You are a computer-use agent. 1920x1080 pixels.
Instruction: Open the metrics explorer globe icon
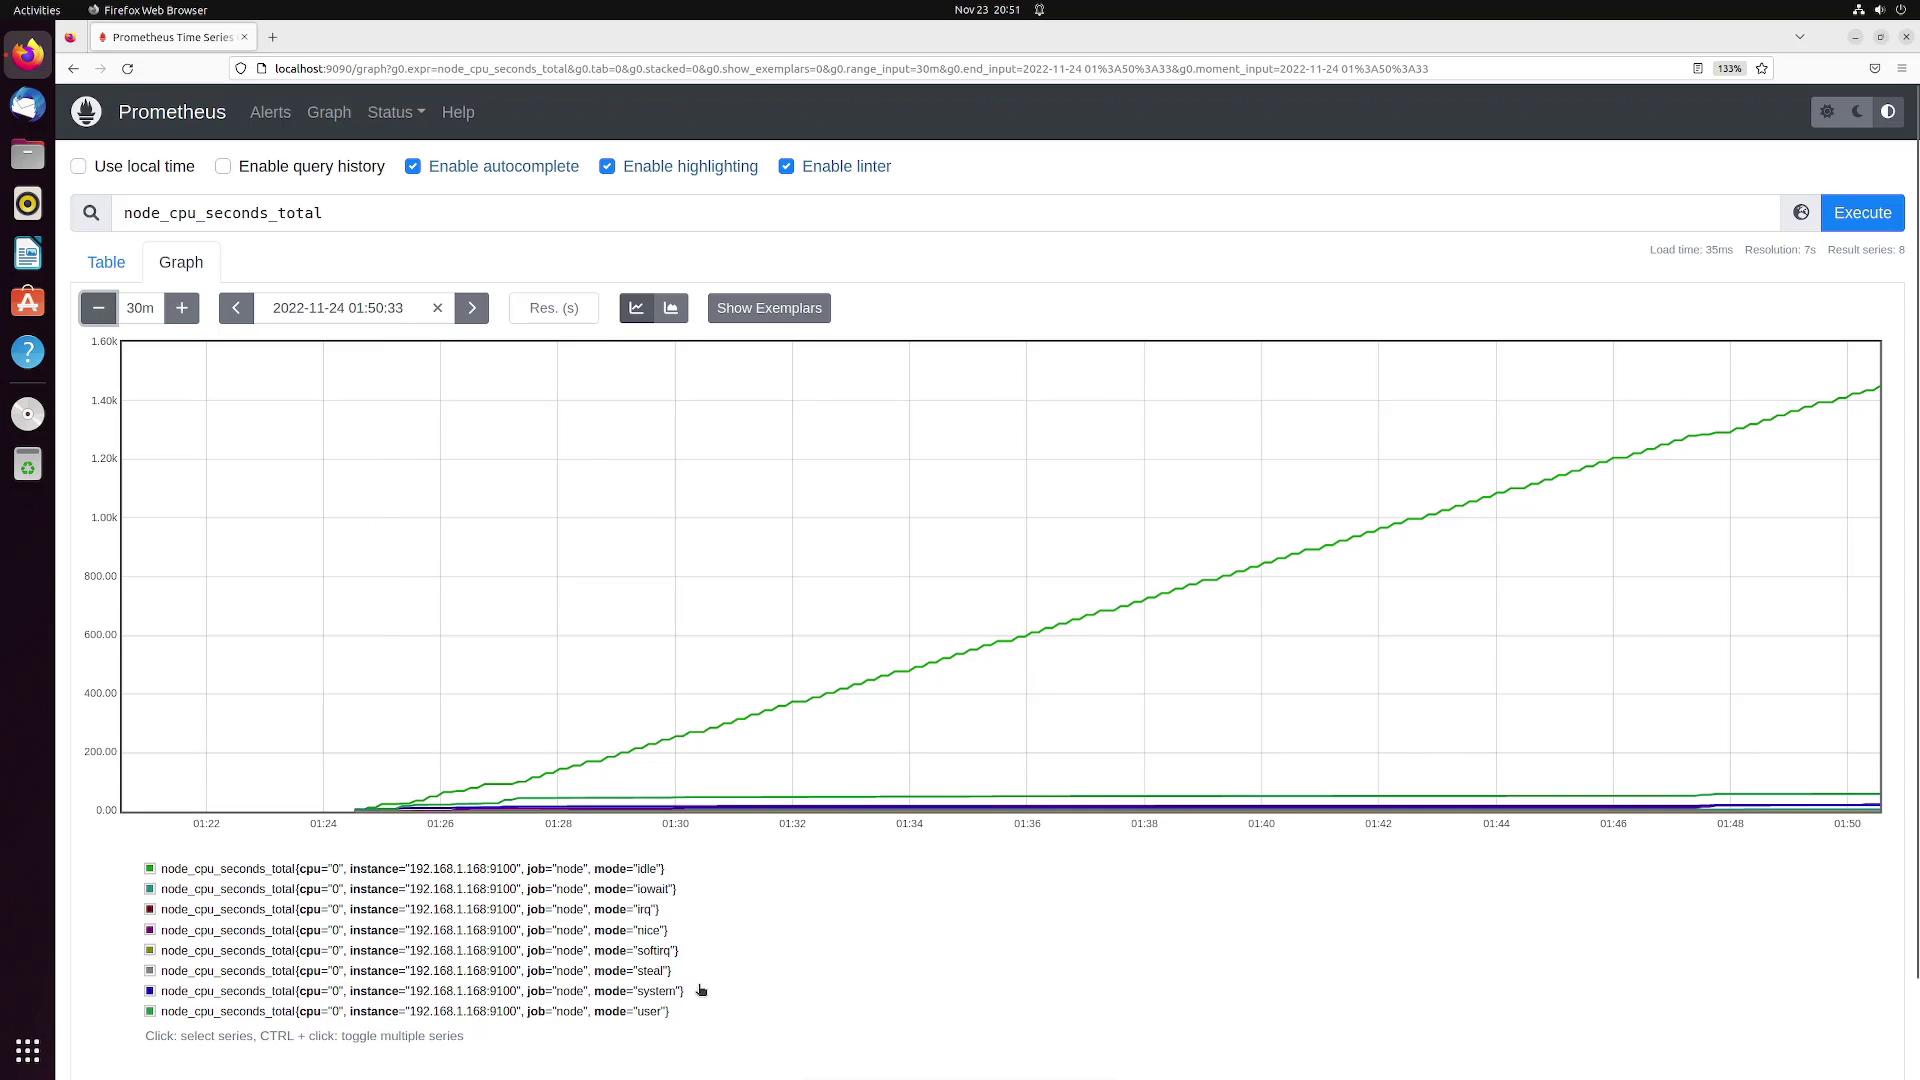[1801, 213]
